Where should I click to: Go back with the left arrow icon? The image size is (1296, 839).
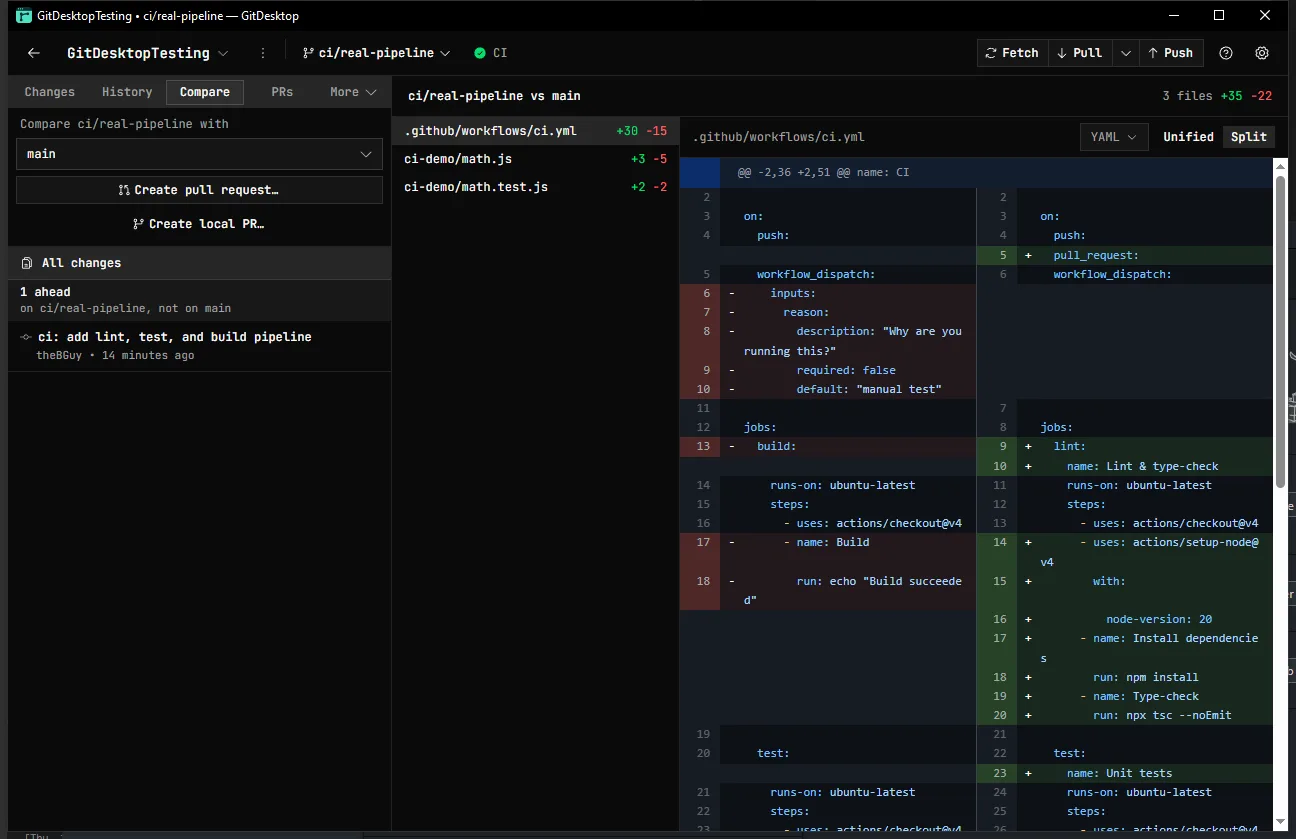click(34, 53)
